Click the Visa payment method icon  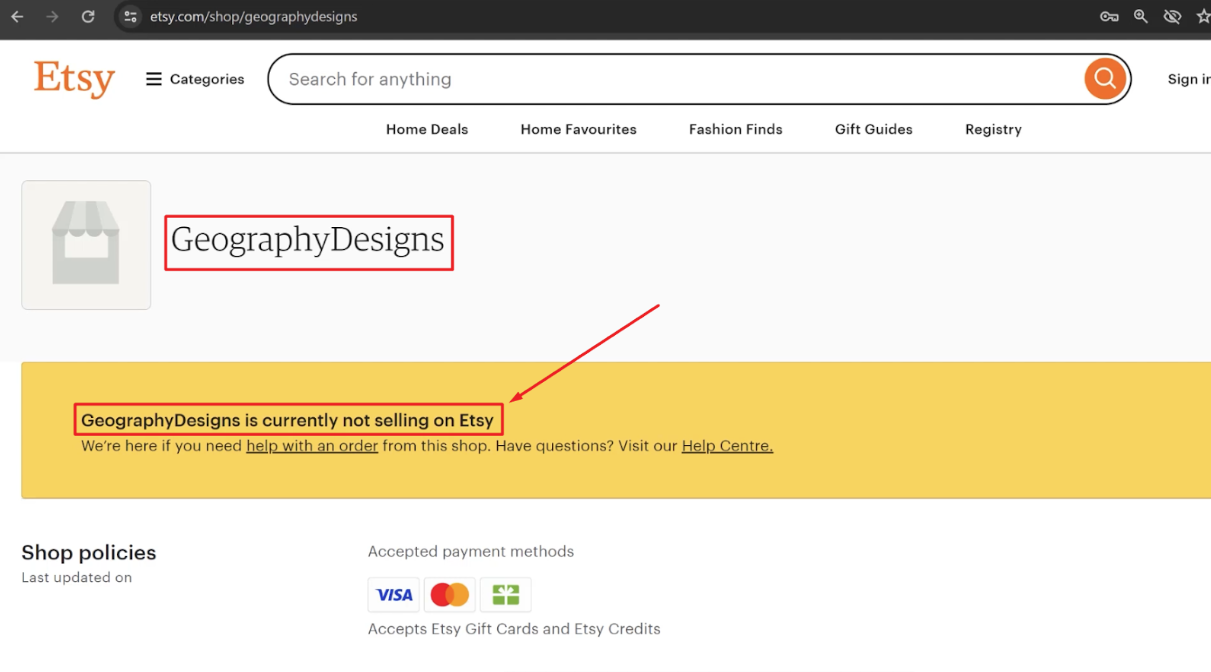tap(393, 594)
